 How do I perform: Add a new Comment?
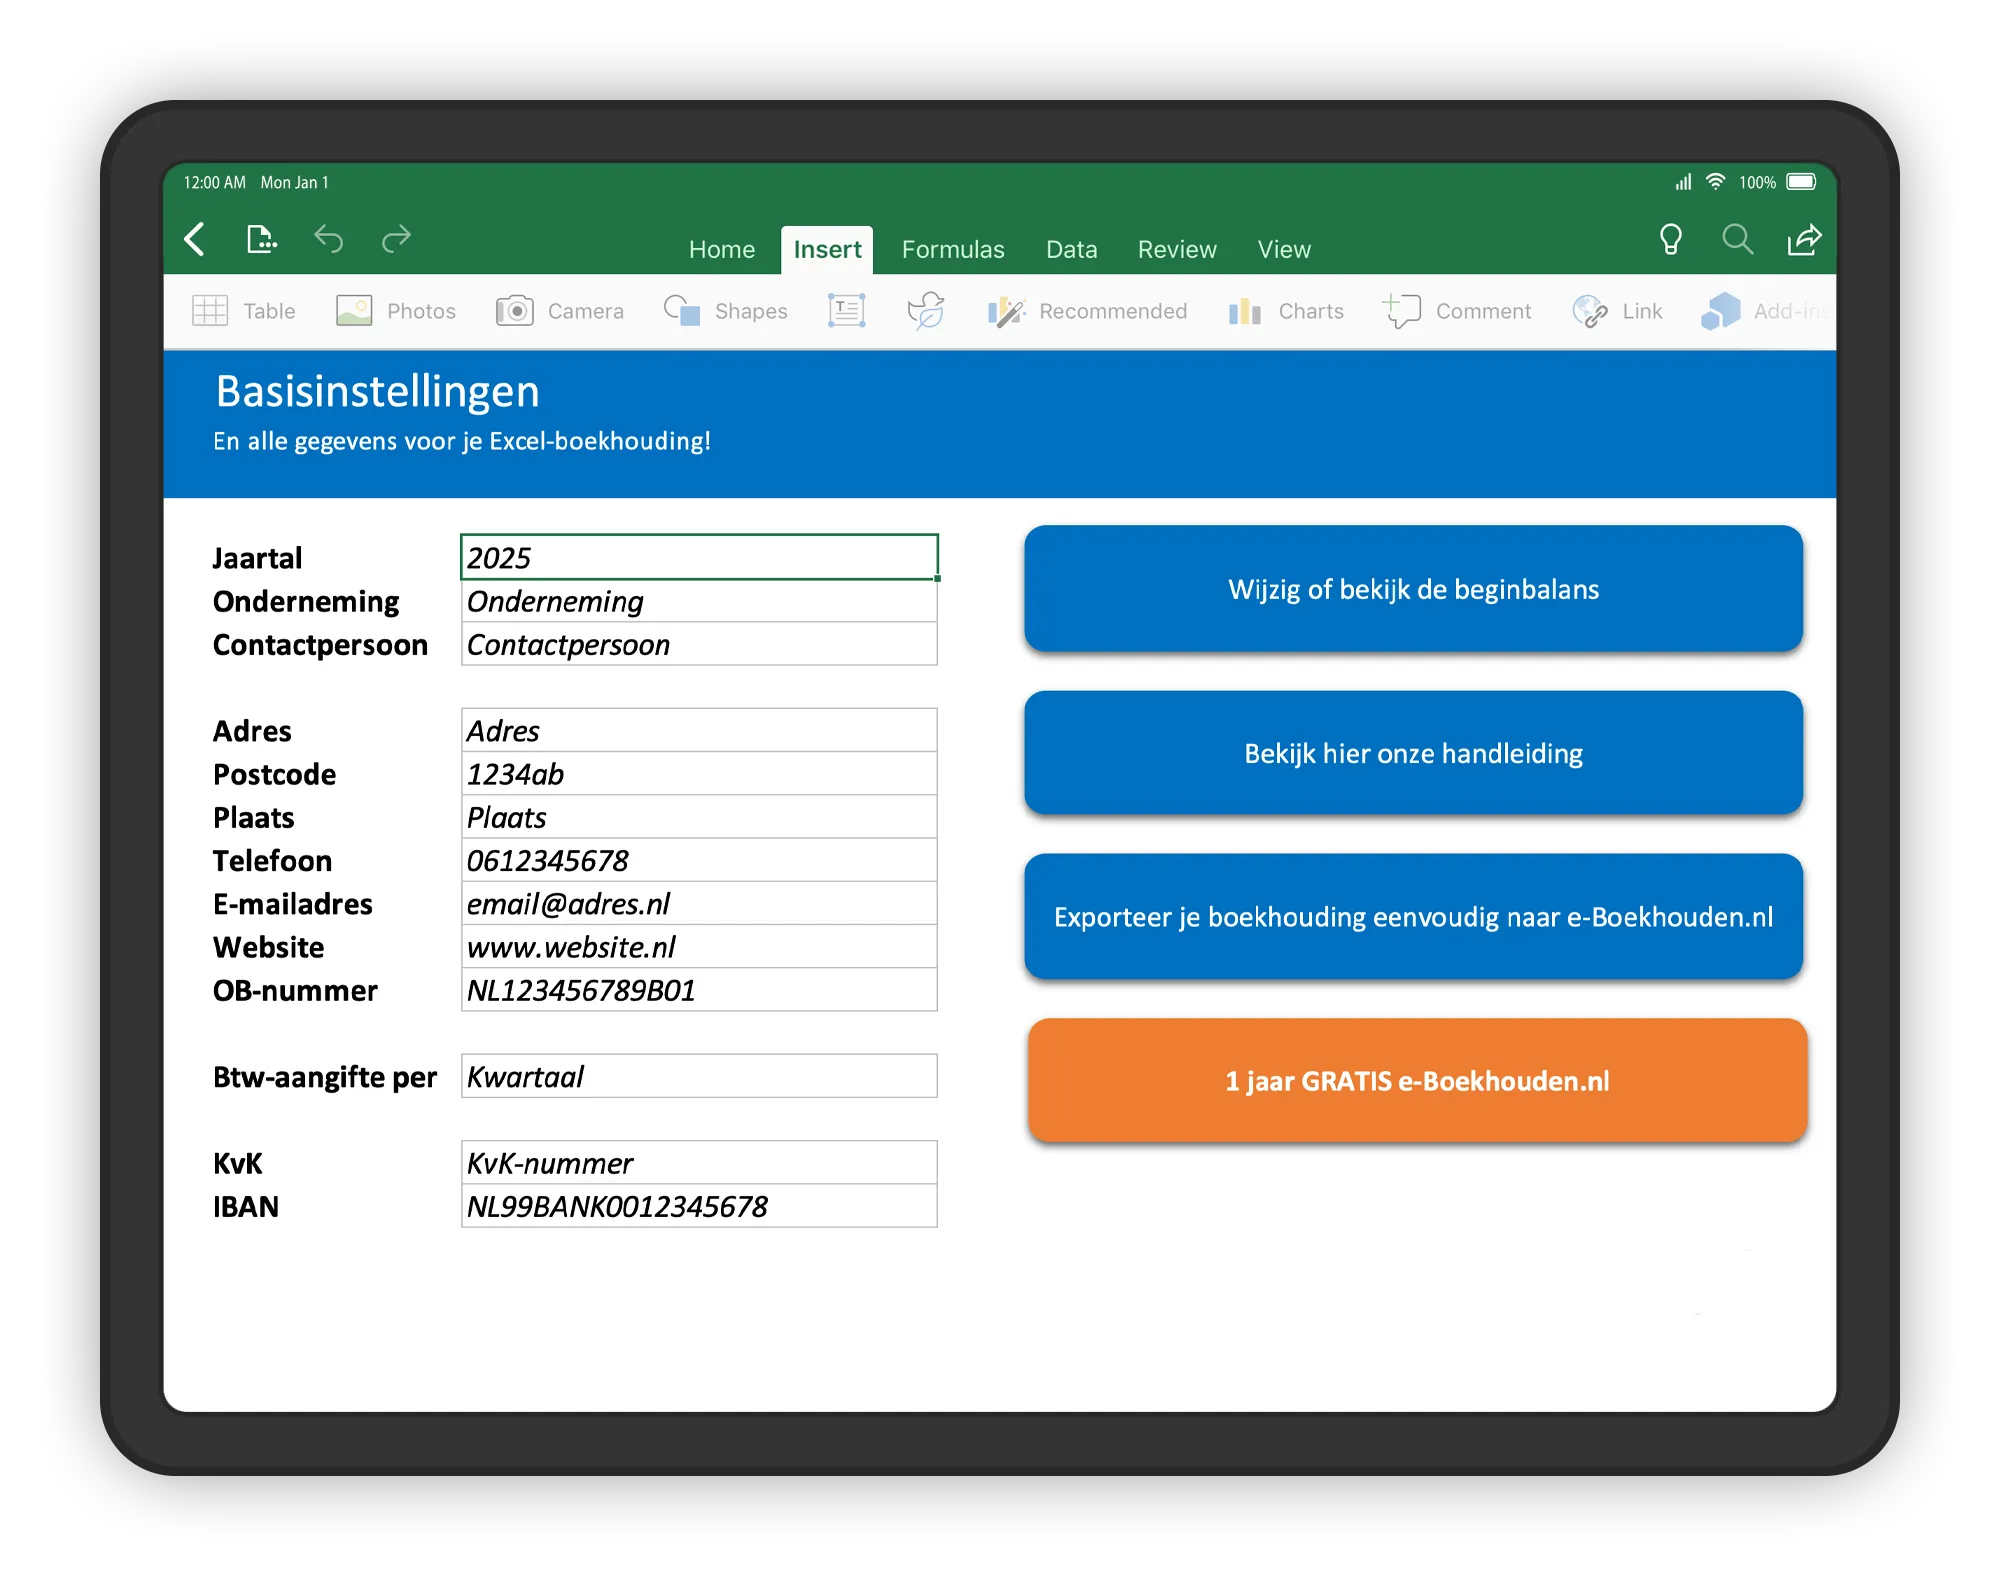[x=1460, y=311]
